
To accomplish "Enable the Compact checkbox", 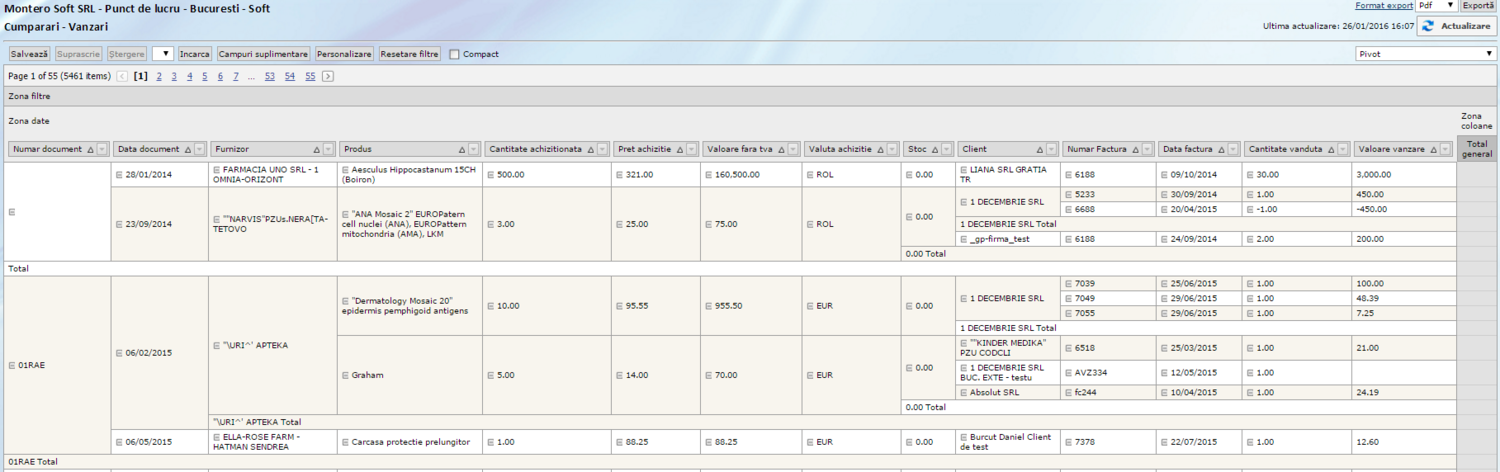I will coord(455,54).
